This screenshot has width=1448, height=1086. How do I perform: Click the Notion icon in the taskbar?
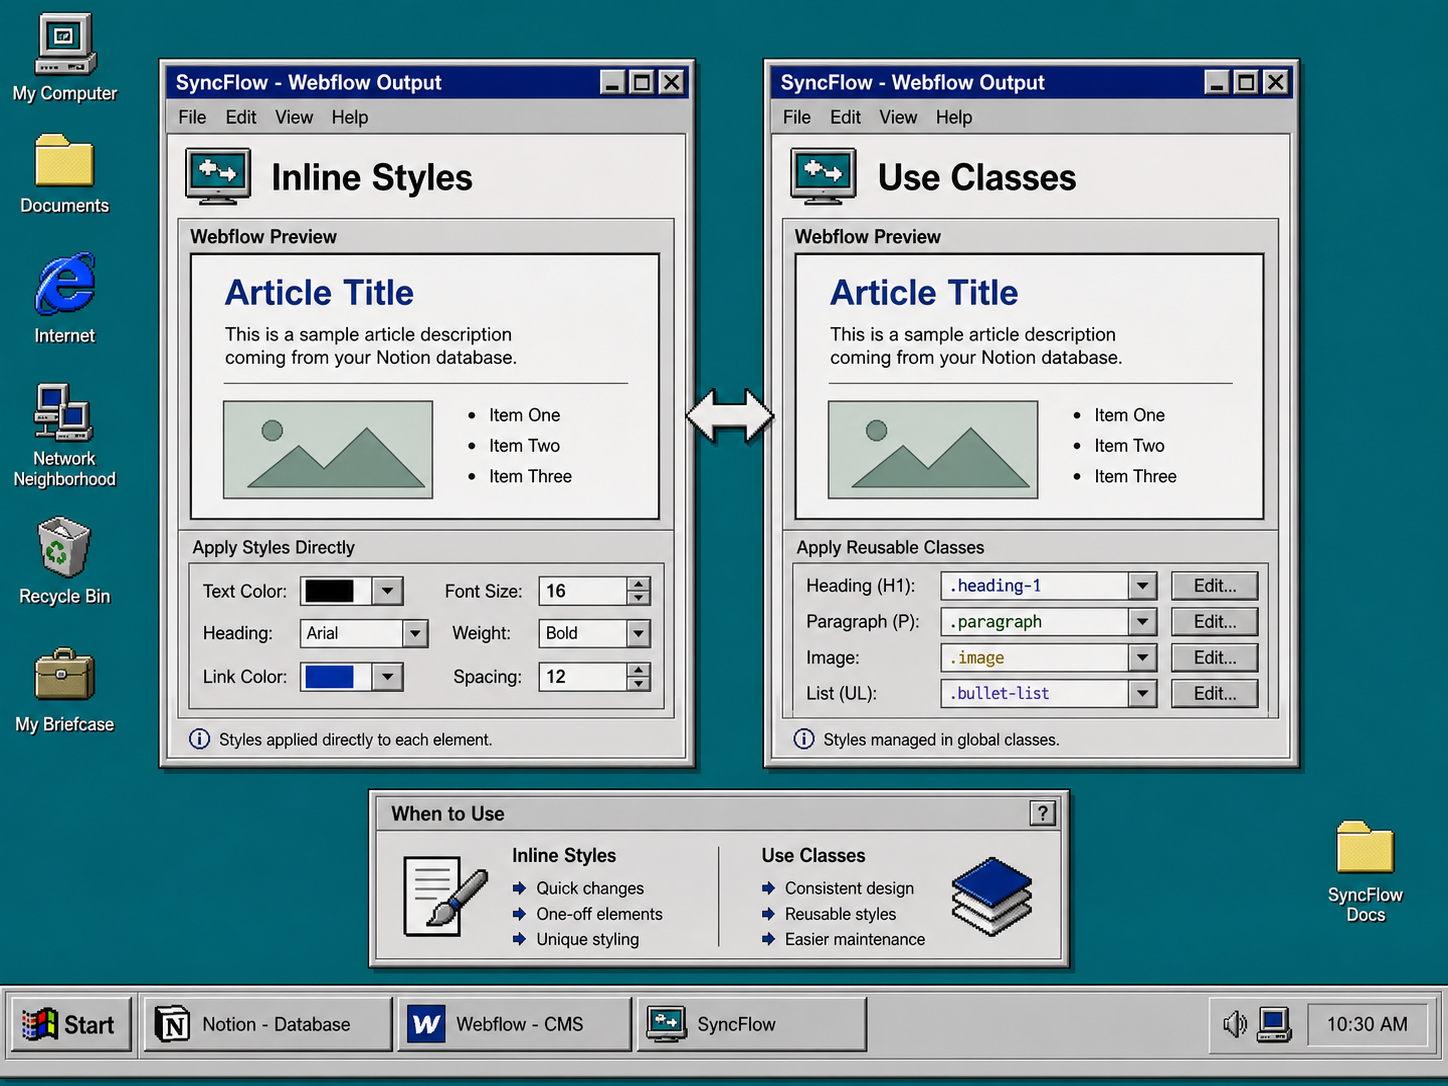pos(172,1024)
